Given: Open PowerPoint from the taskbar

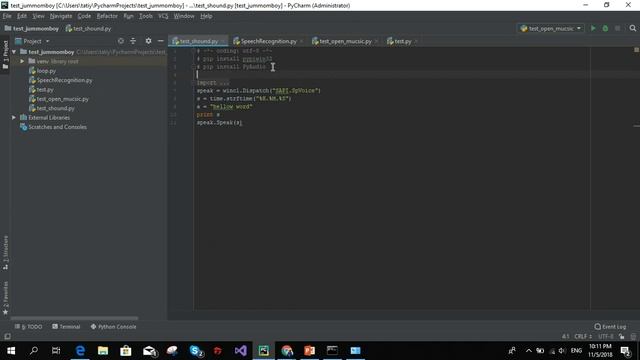Looking at the screenshot, I should pos(309,351).
